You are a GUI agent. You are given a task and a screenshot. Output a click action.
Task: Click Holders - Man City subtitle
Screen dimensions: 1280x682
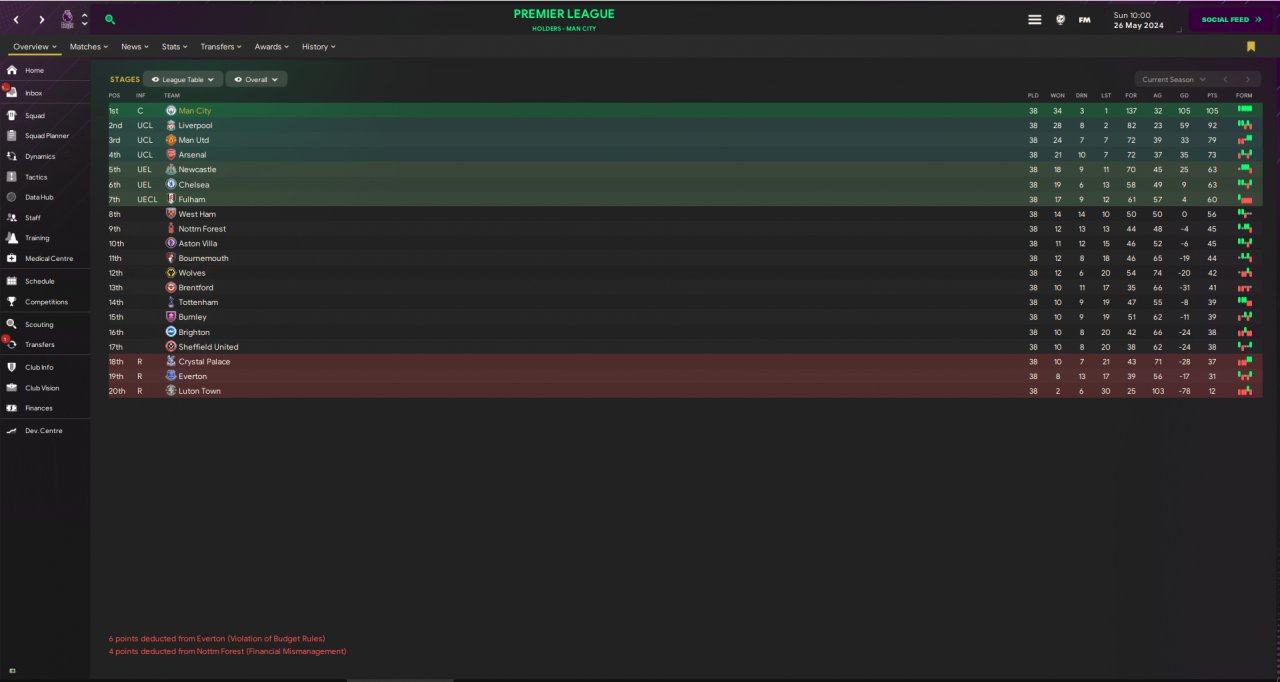pos(563,28)
